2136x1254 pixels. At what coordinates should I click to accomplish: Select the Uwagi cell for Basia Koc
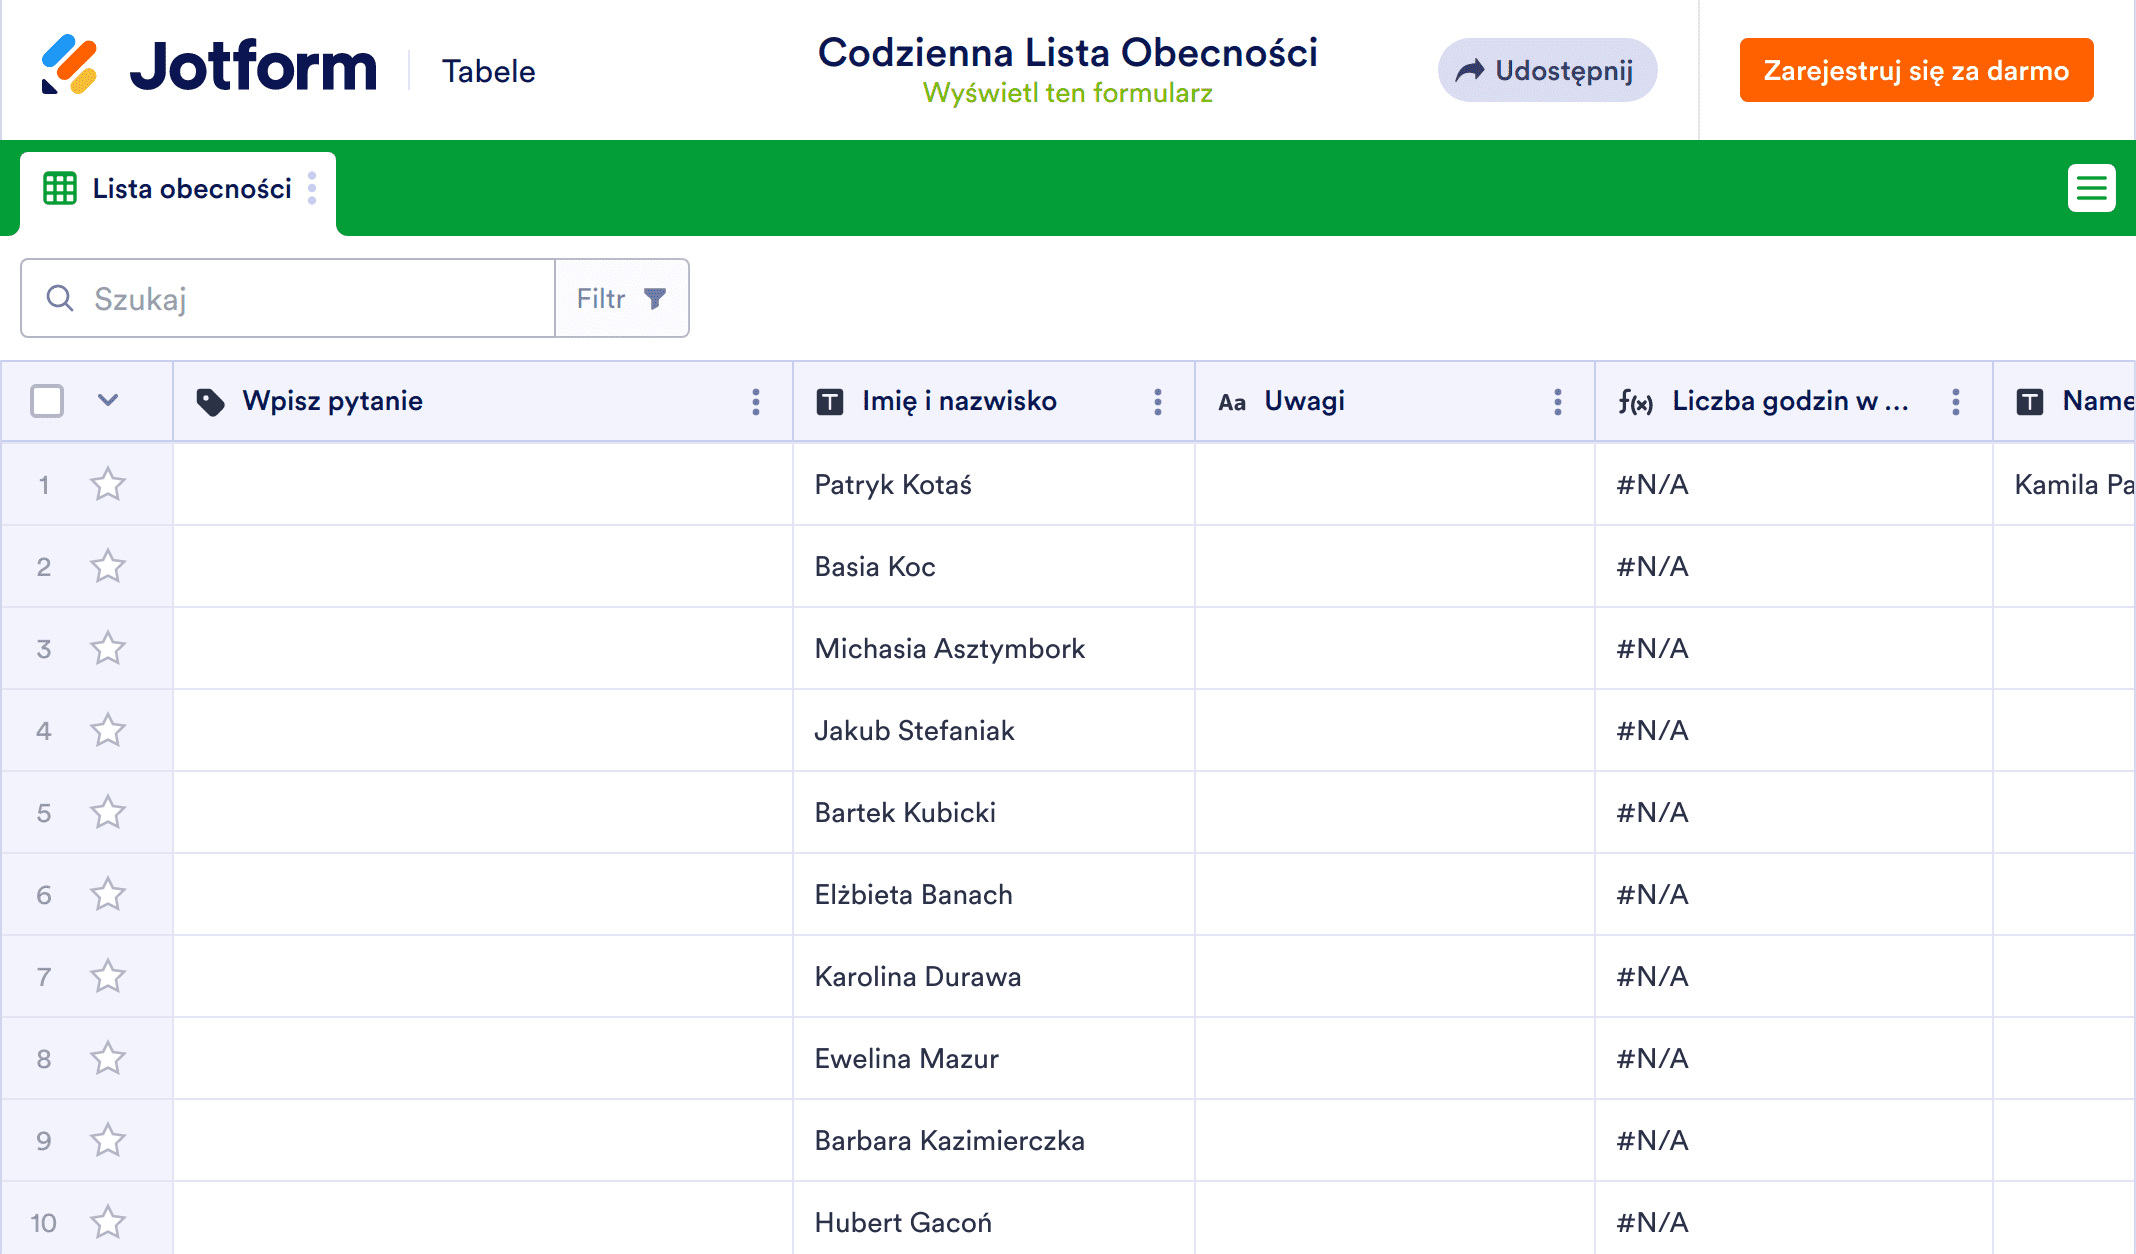click(1394, 567)
